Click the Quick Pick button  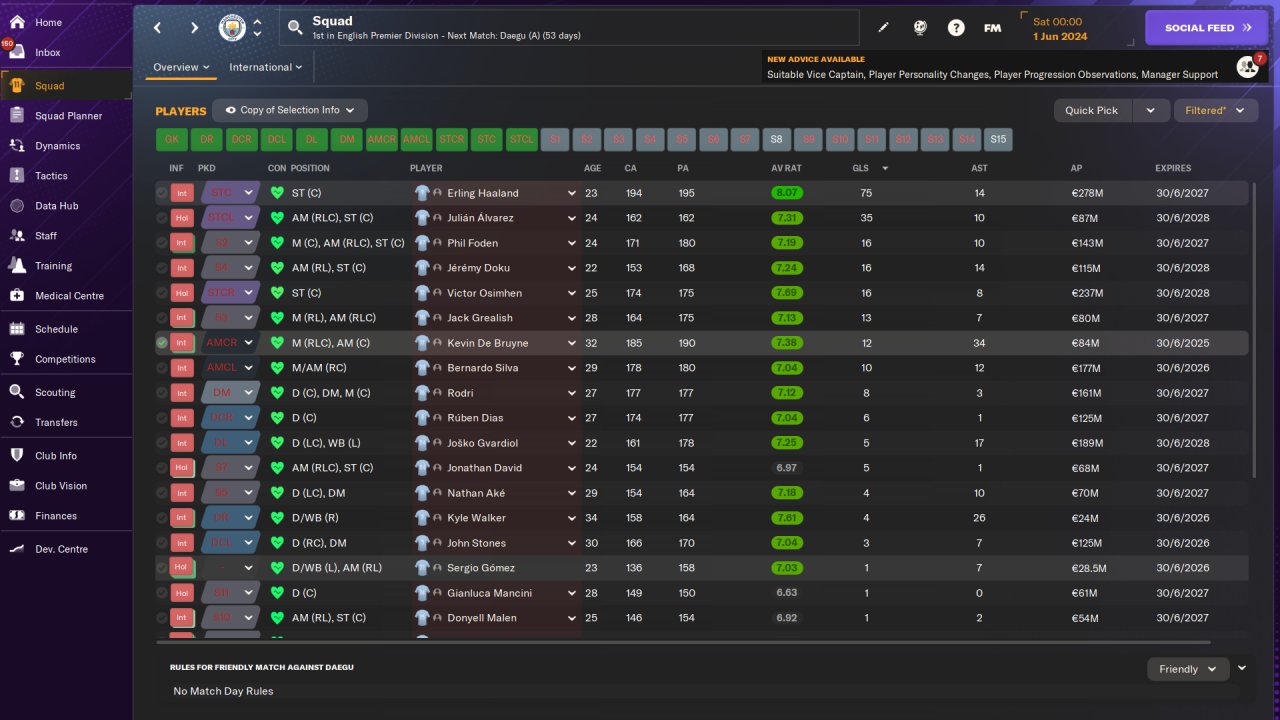pyautogui.click(x=1092, y=110)
